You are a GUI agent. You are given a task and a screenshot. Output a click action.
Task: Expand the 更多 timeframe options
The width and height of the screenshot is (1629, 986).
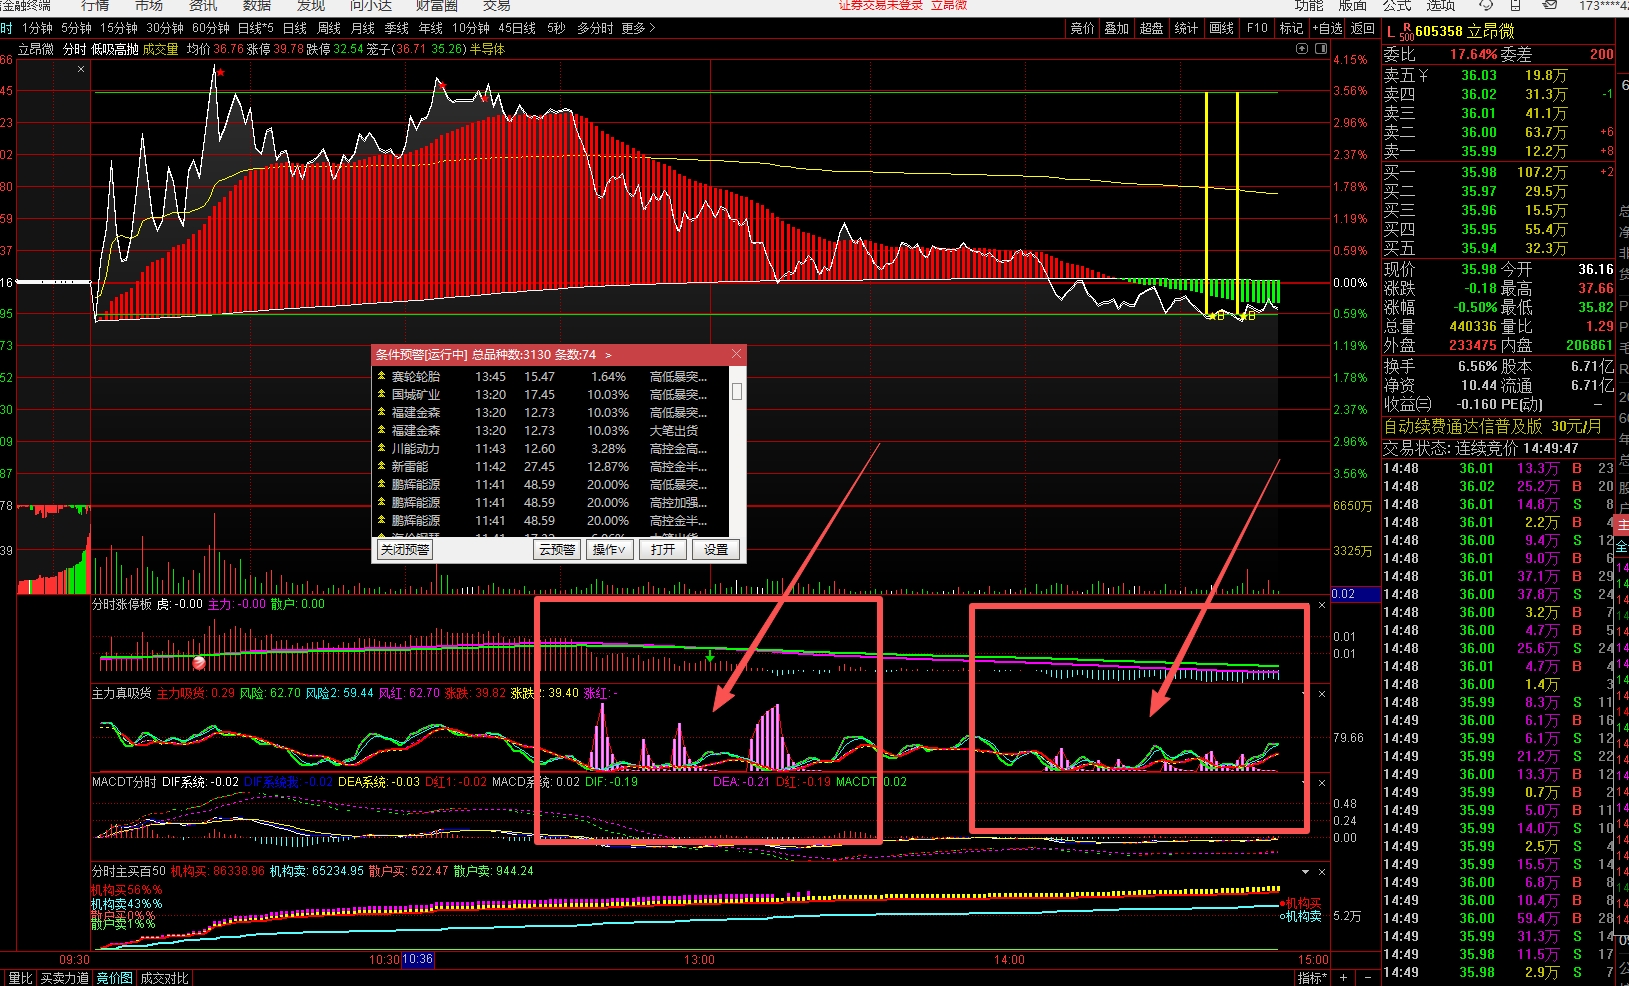[x=638, y=28]
